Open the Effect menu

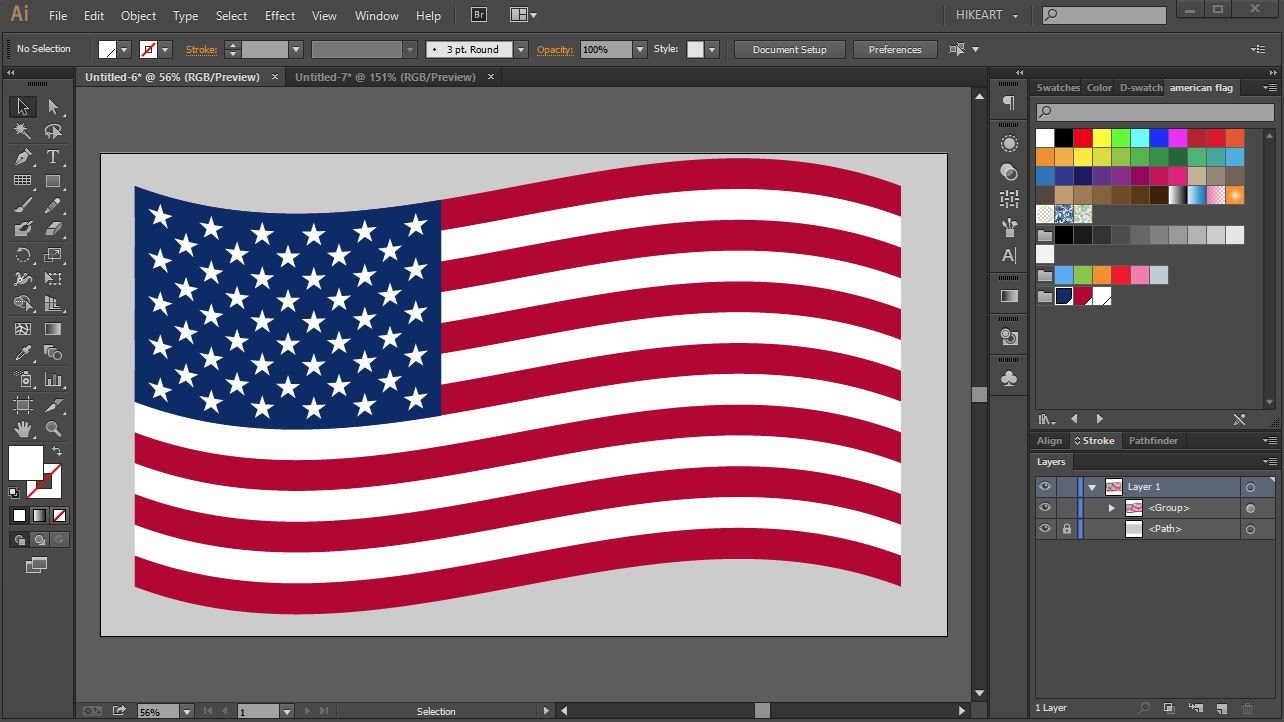pyautogui.click(x=280, y=15)
